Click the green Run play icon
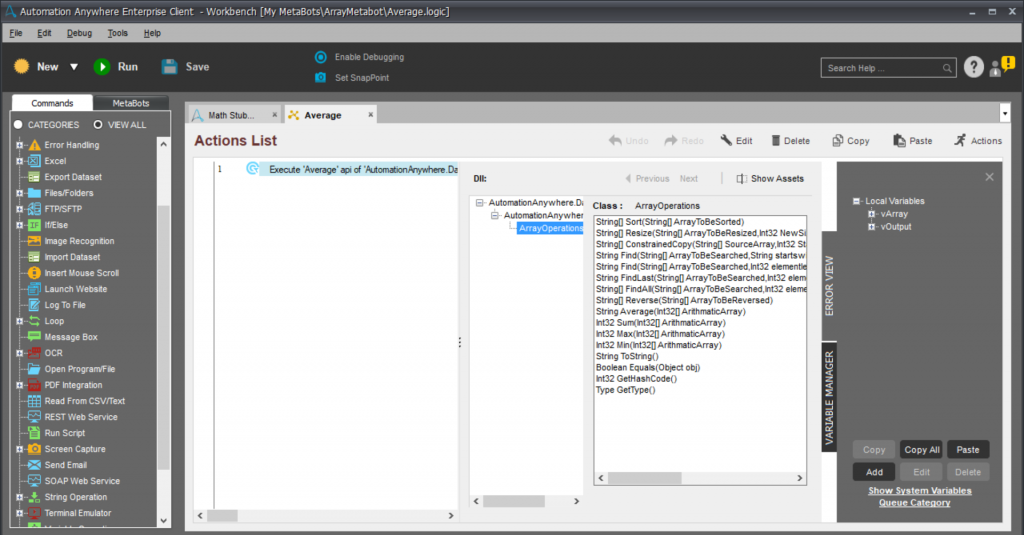The image size is (1024, 535). [102, 67]
